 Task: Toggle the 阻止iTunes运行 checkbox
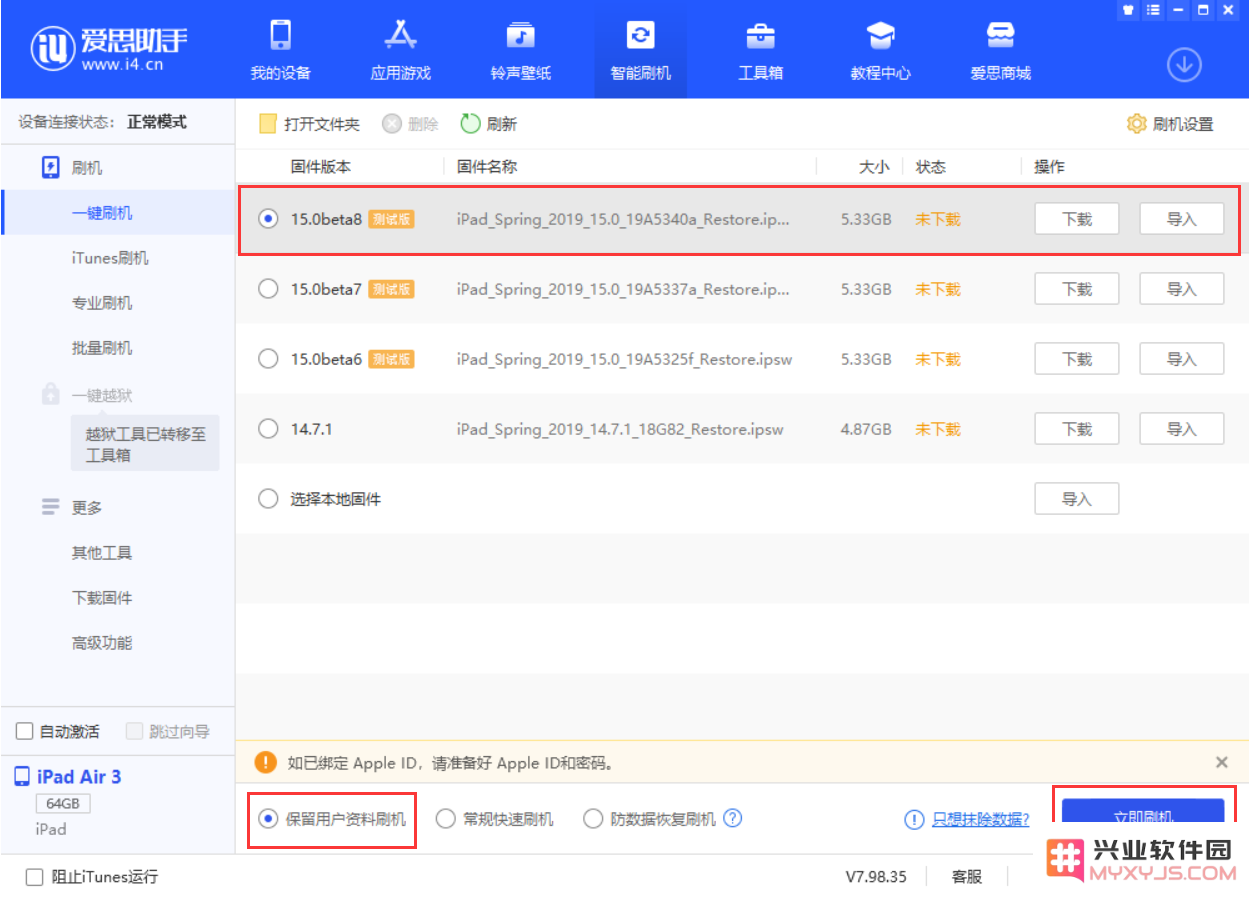(35, 877)
